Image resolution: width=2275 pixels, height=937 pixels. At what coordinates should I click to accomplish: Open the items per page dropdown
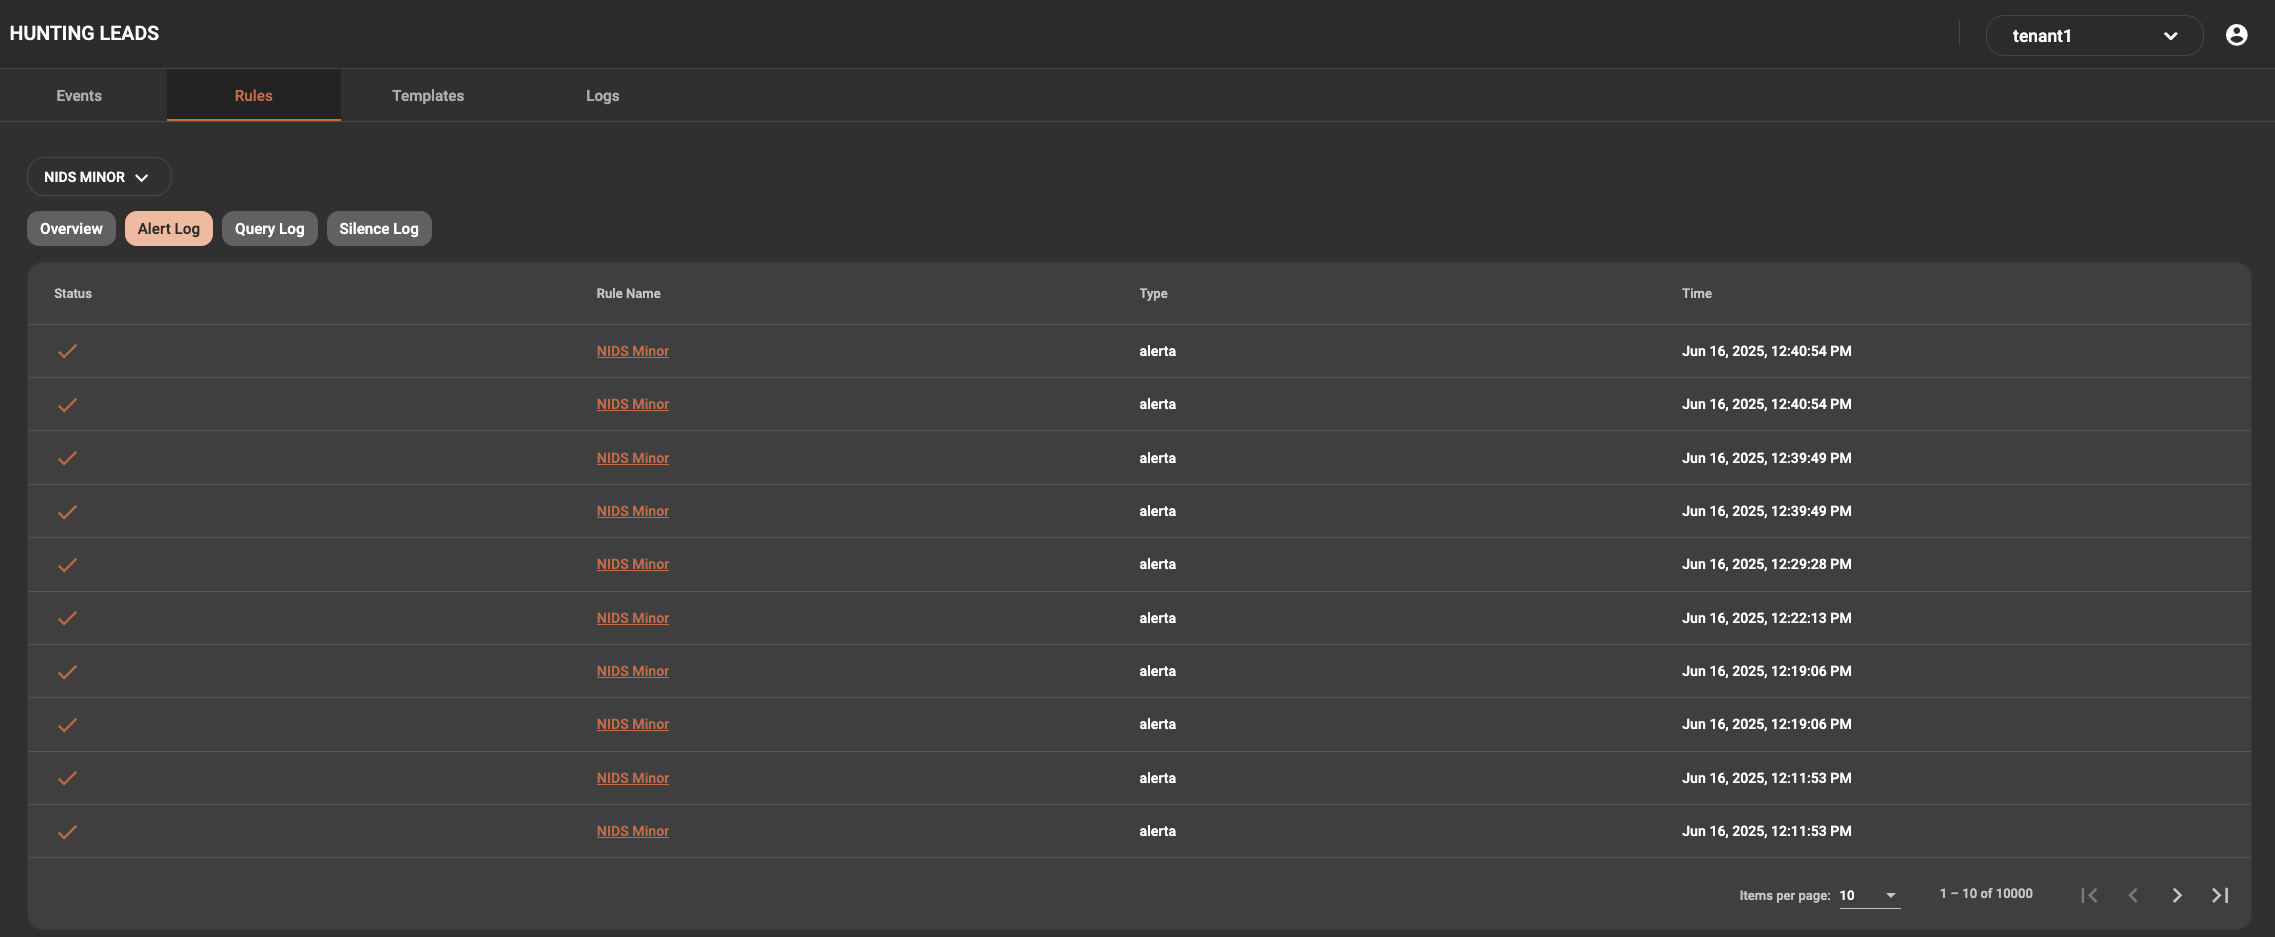1868,895
